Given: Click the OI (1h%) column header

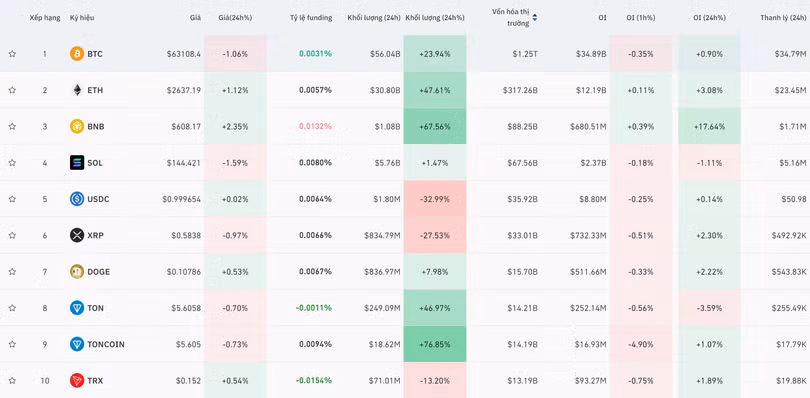Looking at the screenshot, I should (x=641, y=18).
